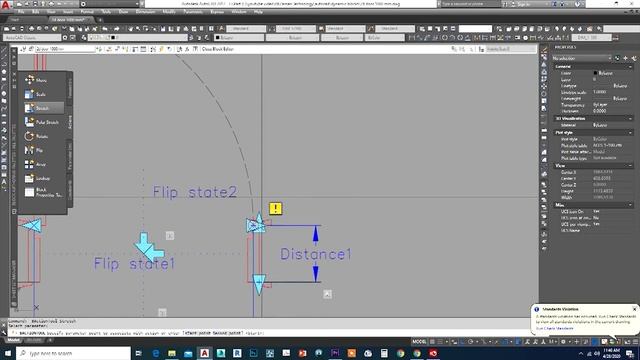Collapse the Misc section in Properties

click(x=630, y=205)
